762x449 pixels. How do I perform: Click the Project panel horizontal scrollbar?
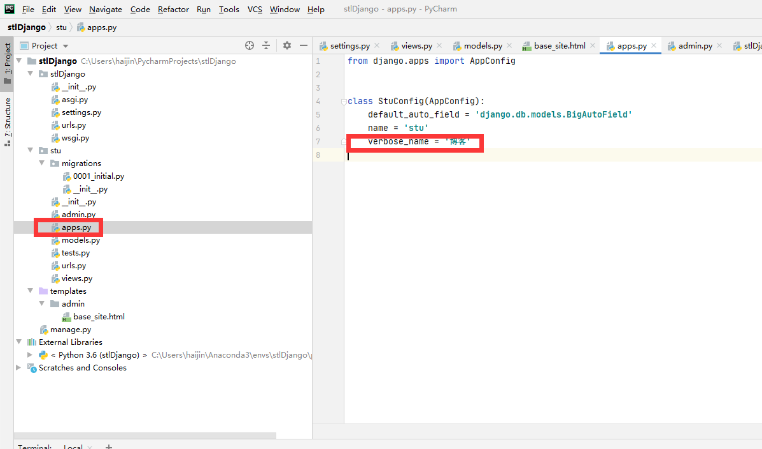click(x=145, y=435)
